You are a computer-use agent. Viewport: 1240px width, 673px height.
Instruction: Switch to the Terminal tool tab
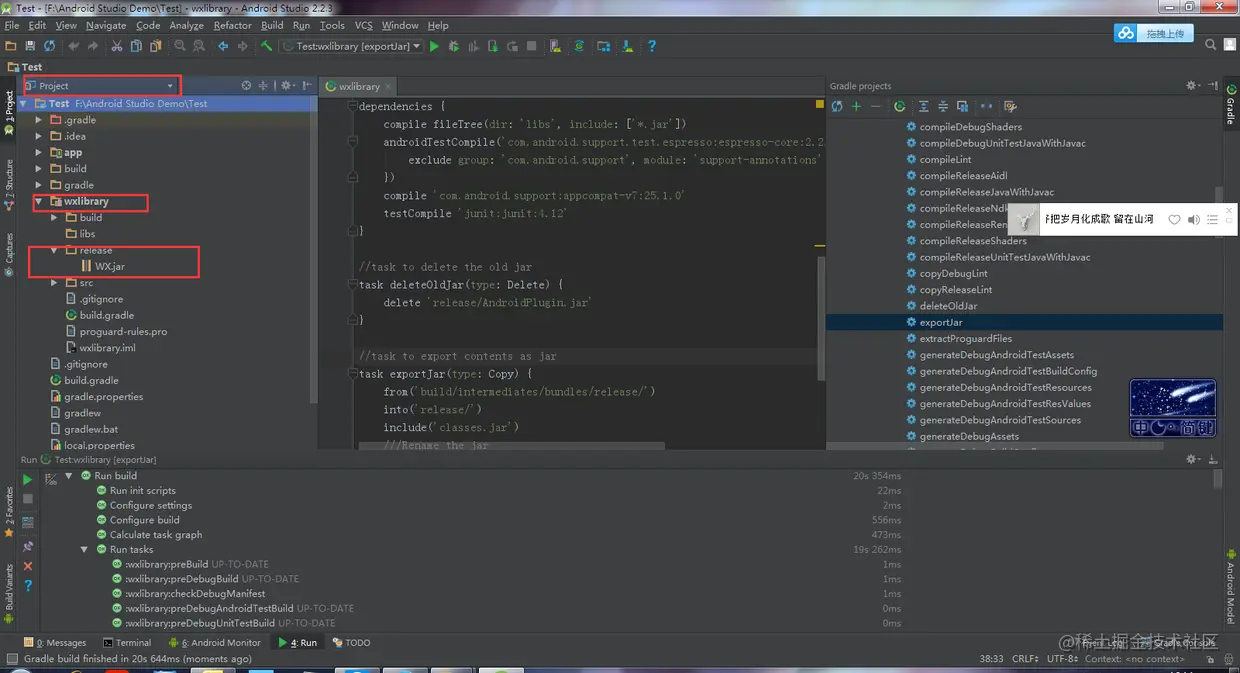tap(126, 643)
